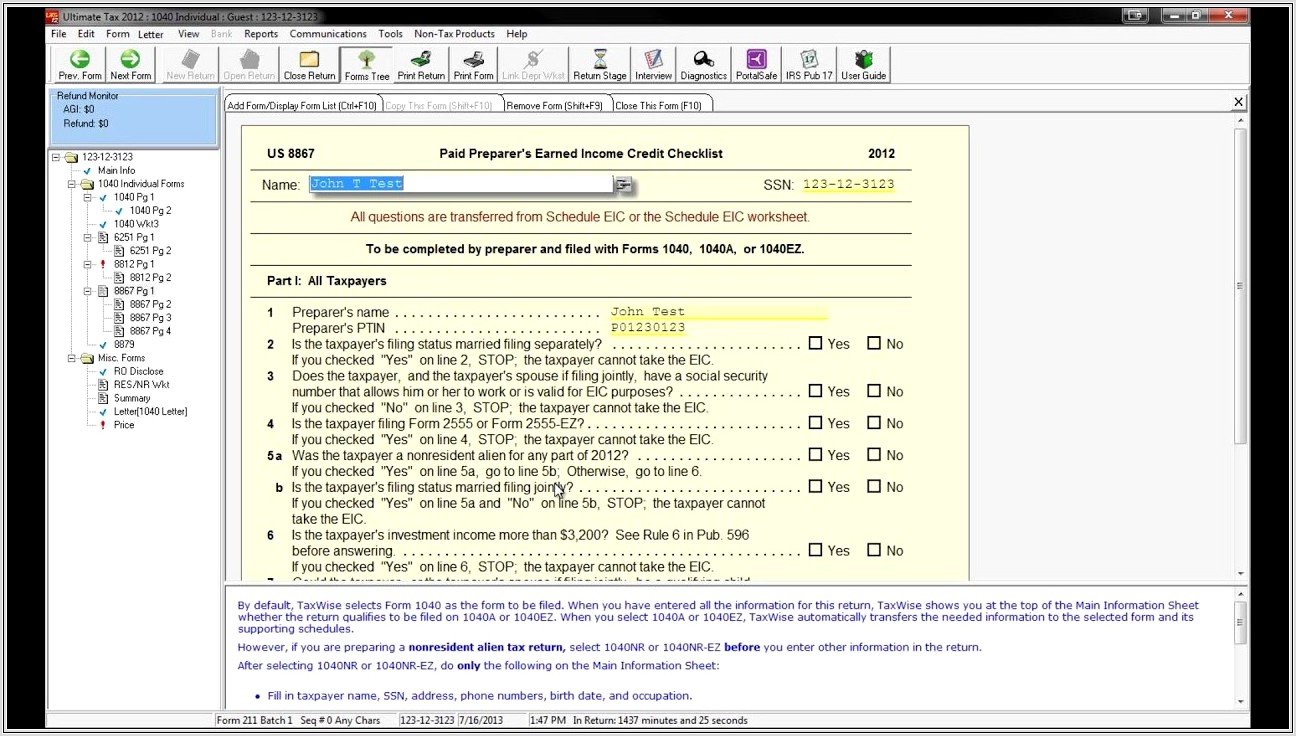
Task: Click the Print Return toolbar icon
Action: (421, 65)
